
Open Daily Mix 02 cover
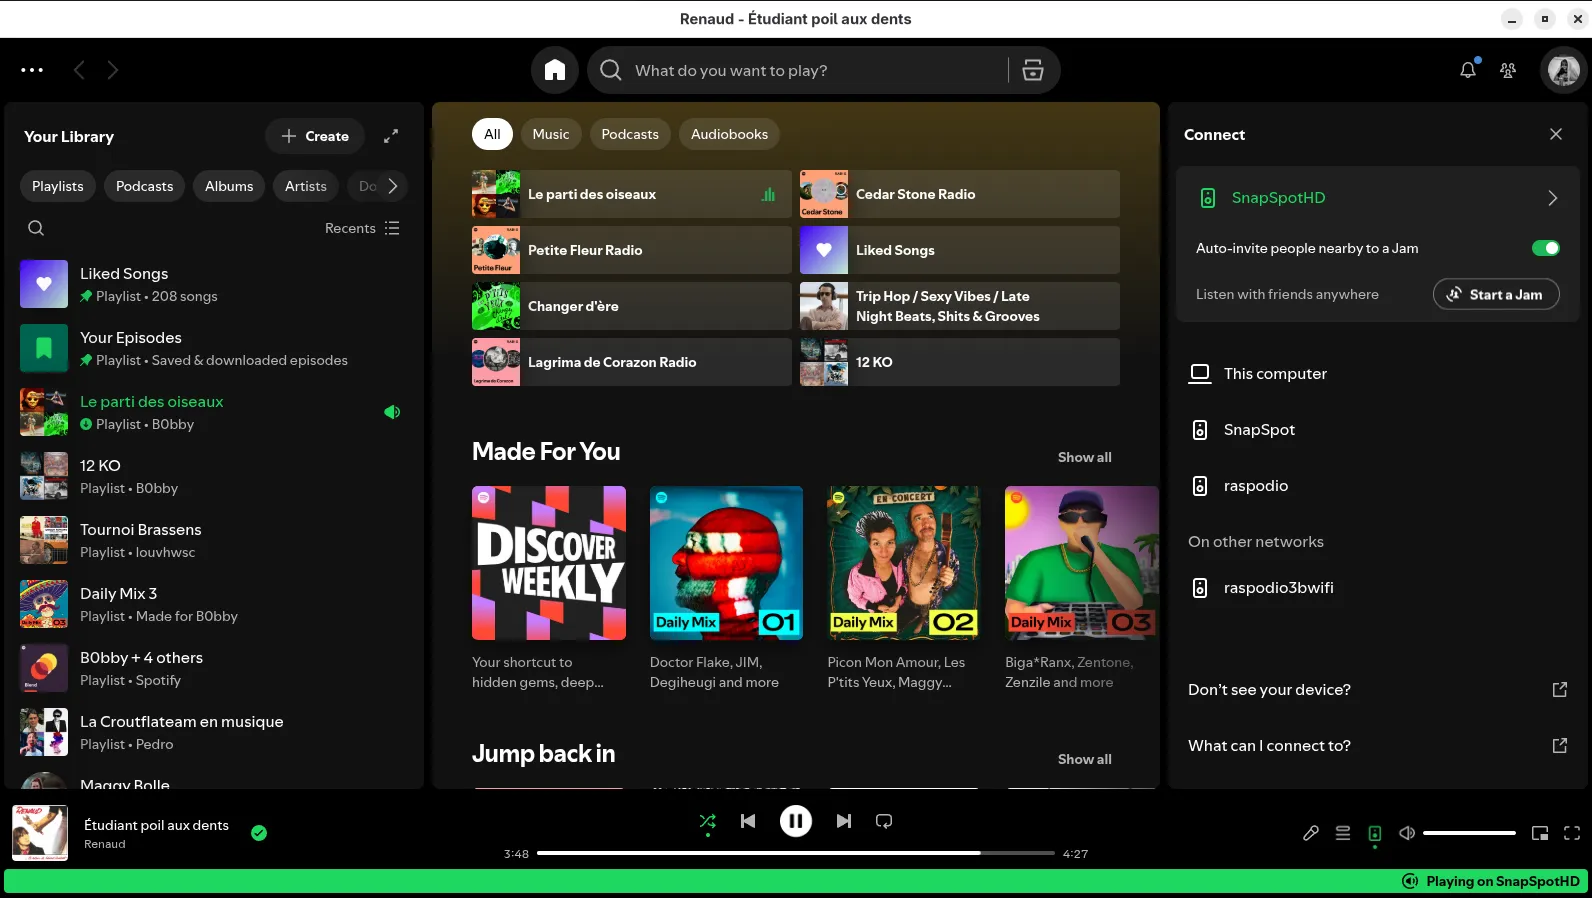click(904, 563)
